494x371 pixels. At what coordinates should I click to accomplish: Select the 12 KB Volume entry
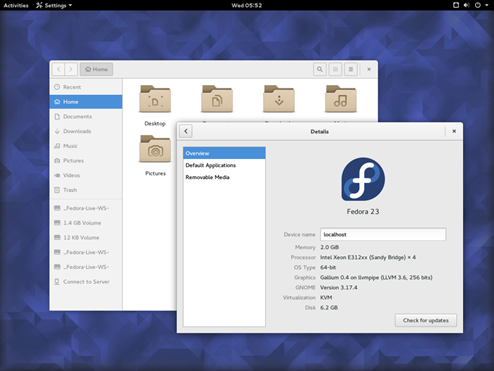(x=86, y=237)
